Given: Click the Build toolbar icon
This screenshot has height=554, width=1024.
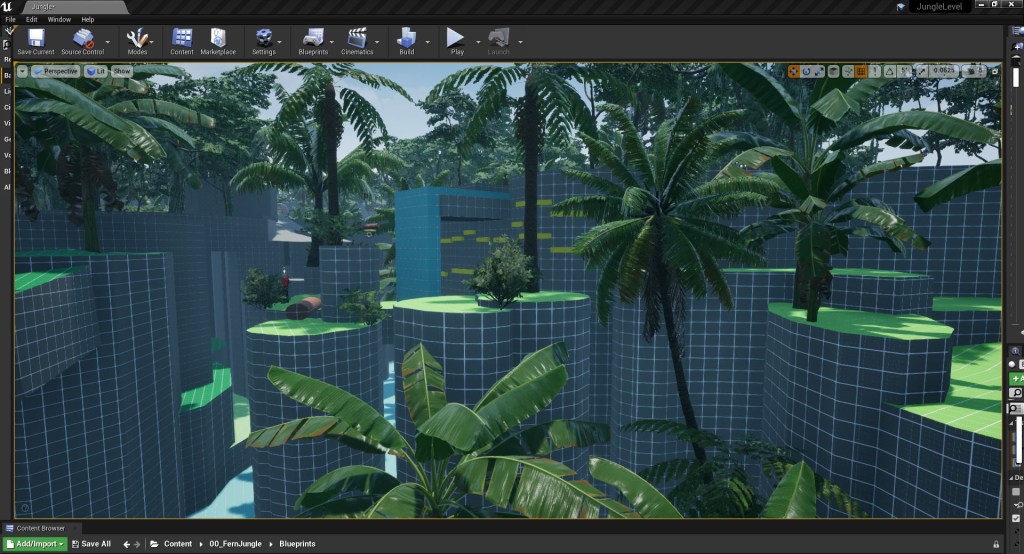Looking at the screenshot, I should pos(407,40).
